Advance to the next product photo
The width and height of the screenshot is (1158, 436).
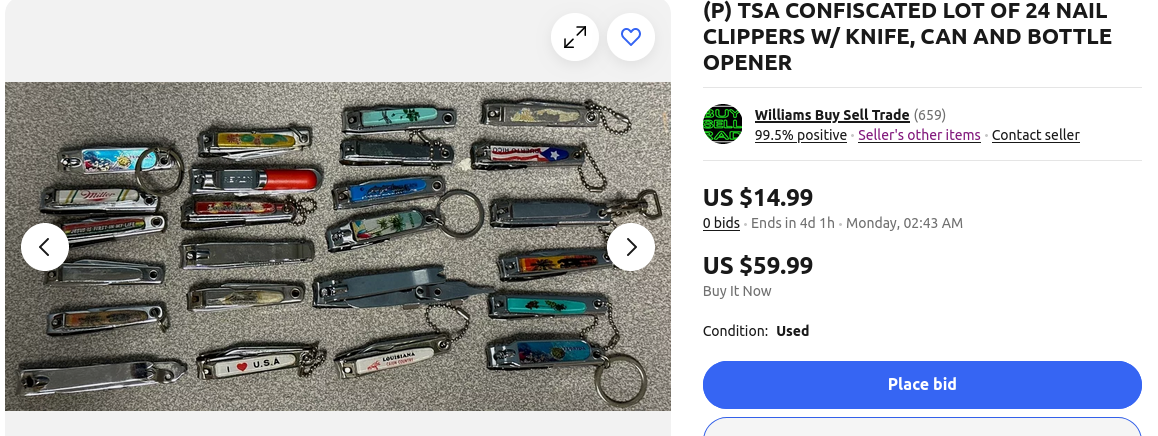click(x=631, y=247)
